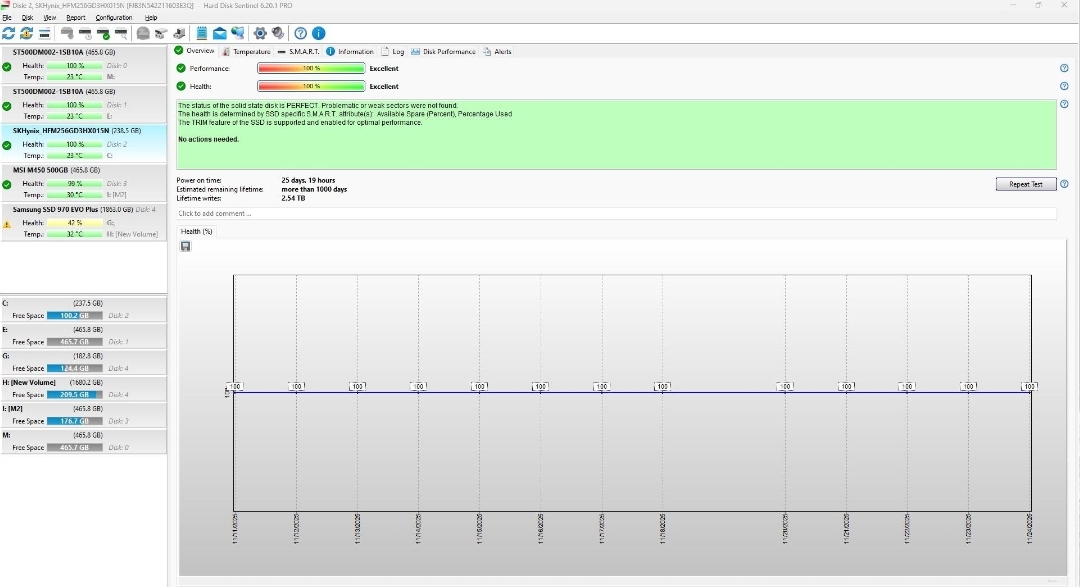Click the save graph floppy disk icon

point(185,246)
